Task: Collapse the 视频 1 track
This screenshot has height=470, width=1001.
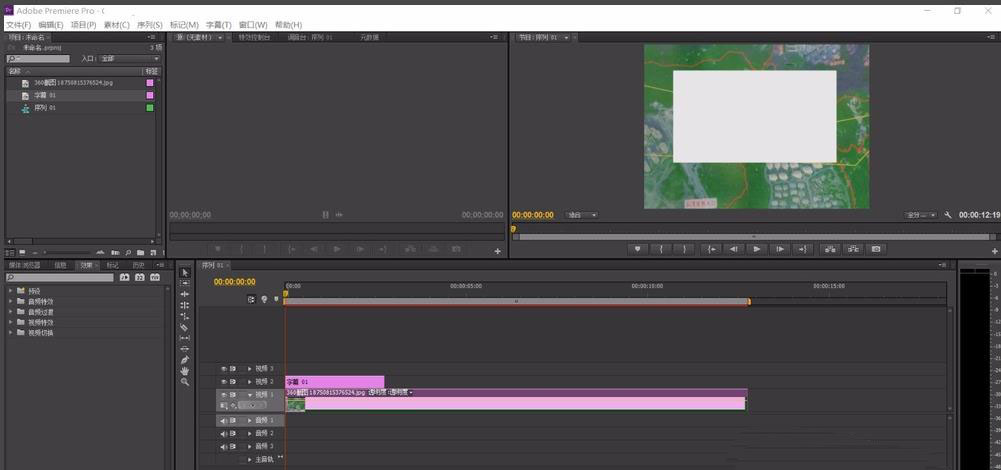Action: (250, 395)
